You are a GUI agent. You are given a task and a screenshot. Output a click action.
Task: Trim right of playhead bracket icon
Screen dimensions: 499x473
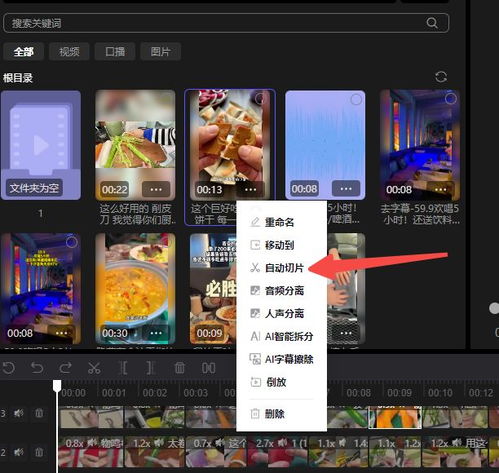pos(151,368)
